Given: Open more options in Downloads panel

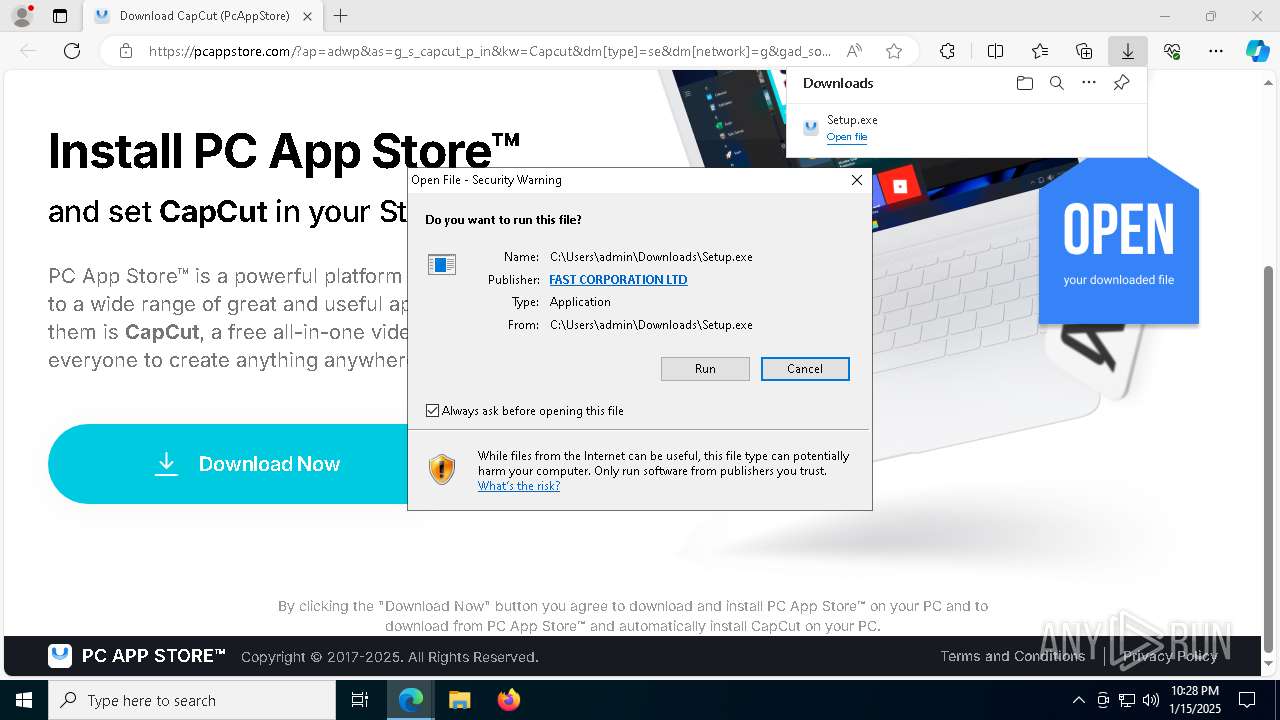Looking at the screenshot, I should (1089, 83).
